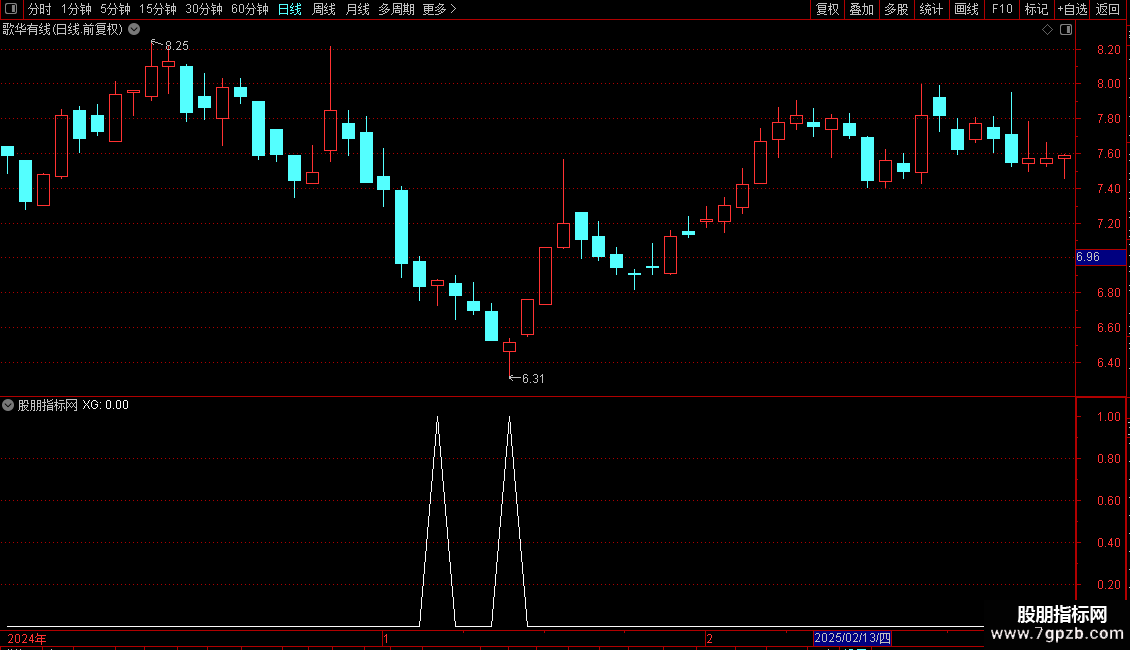Select the 15分钟 period
This screenshot has height=650, width=1130.
pyautogui.click(x=157, y=9)
